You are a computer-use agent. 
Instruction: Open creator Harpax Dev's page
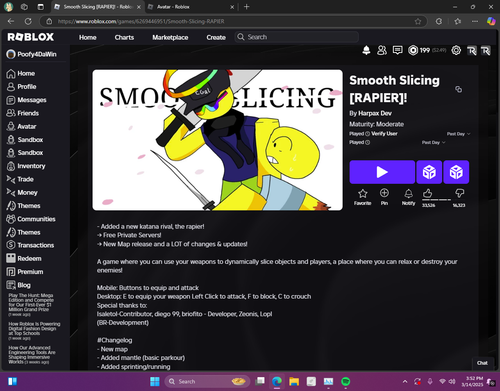[x=375, y=113]
